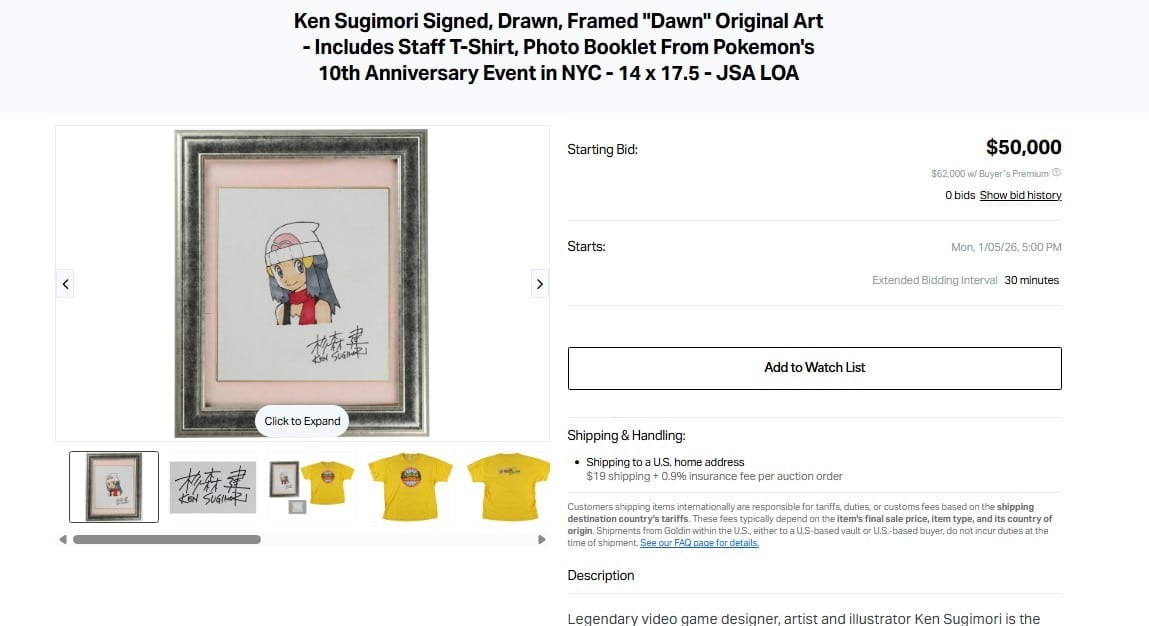Screen dimensions: 1149x626
Task: Select the framed artwork thumbnail
Action: pos(114,487)
